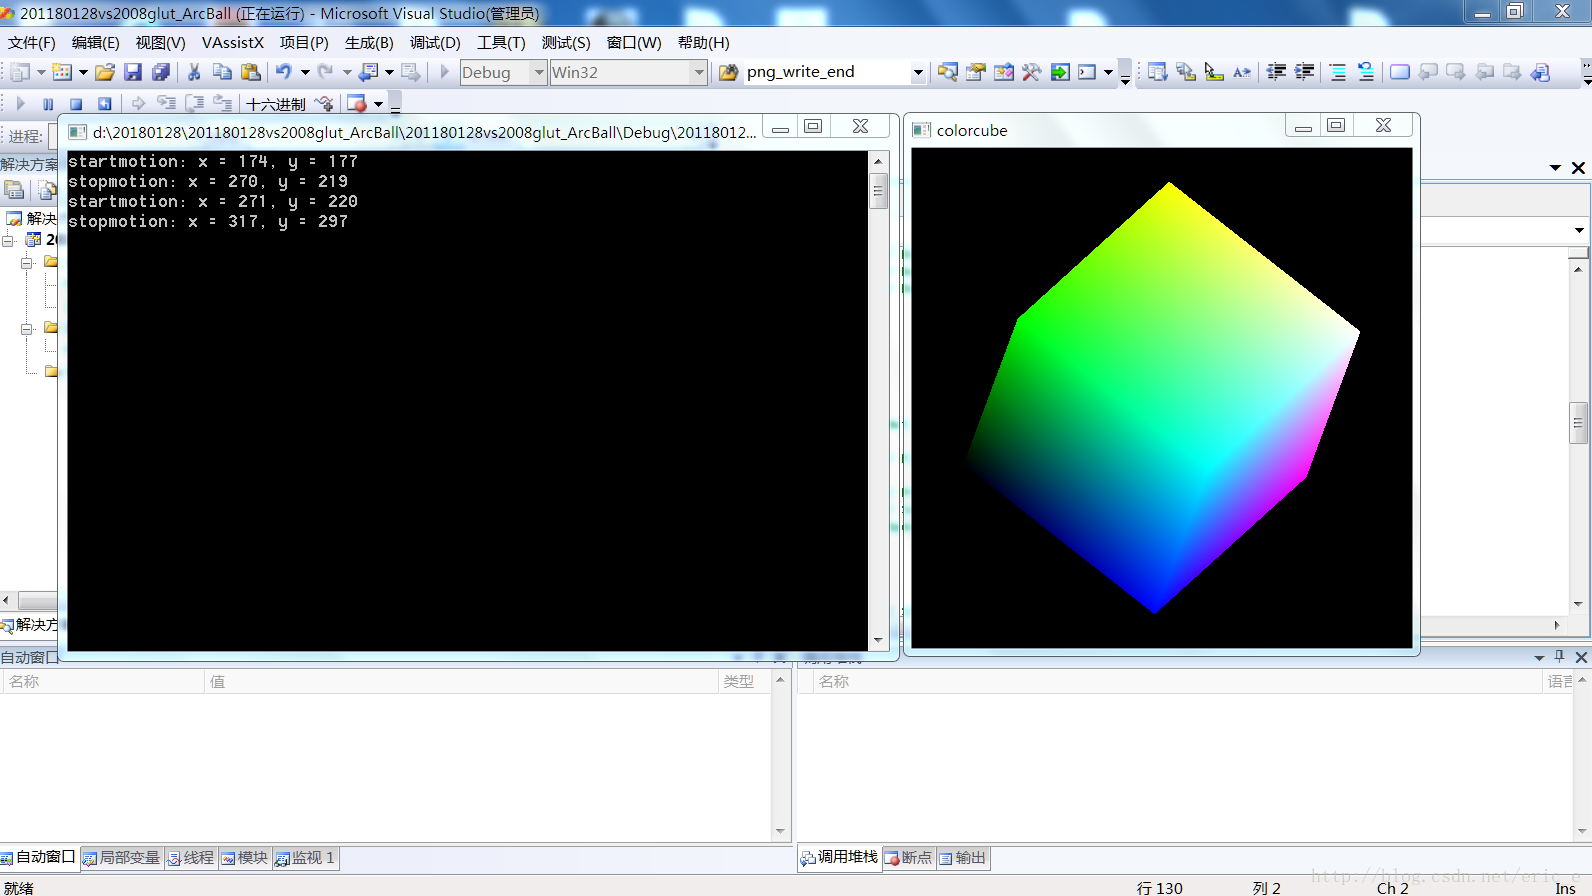Undo the last action via toolbar
This screenshot has height=896, width=1592.
(284, 72)
